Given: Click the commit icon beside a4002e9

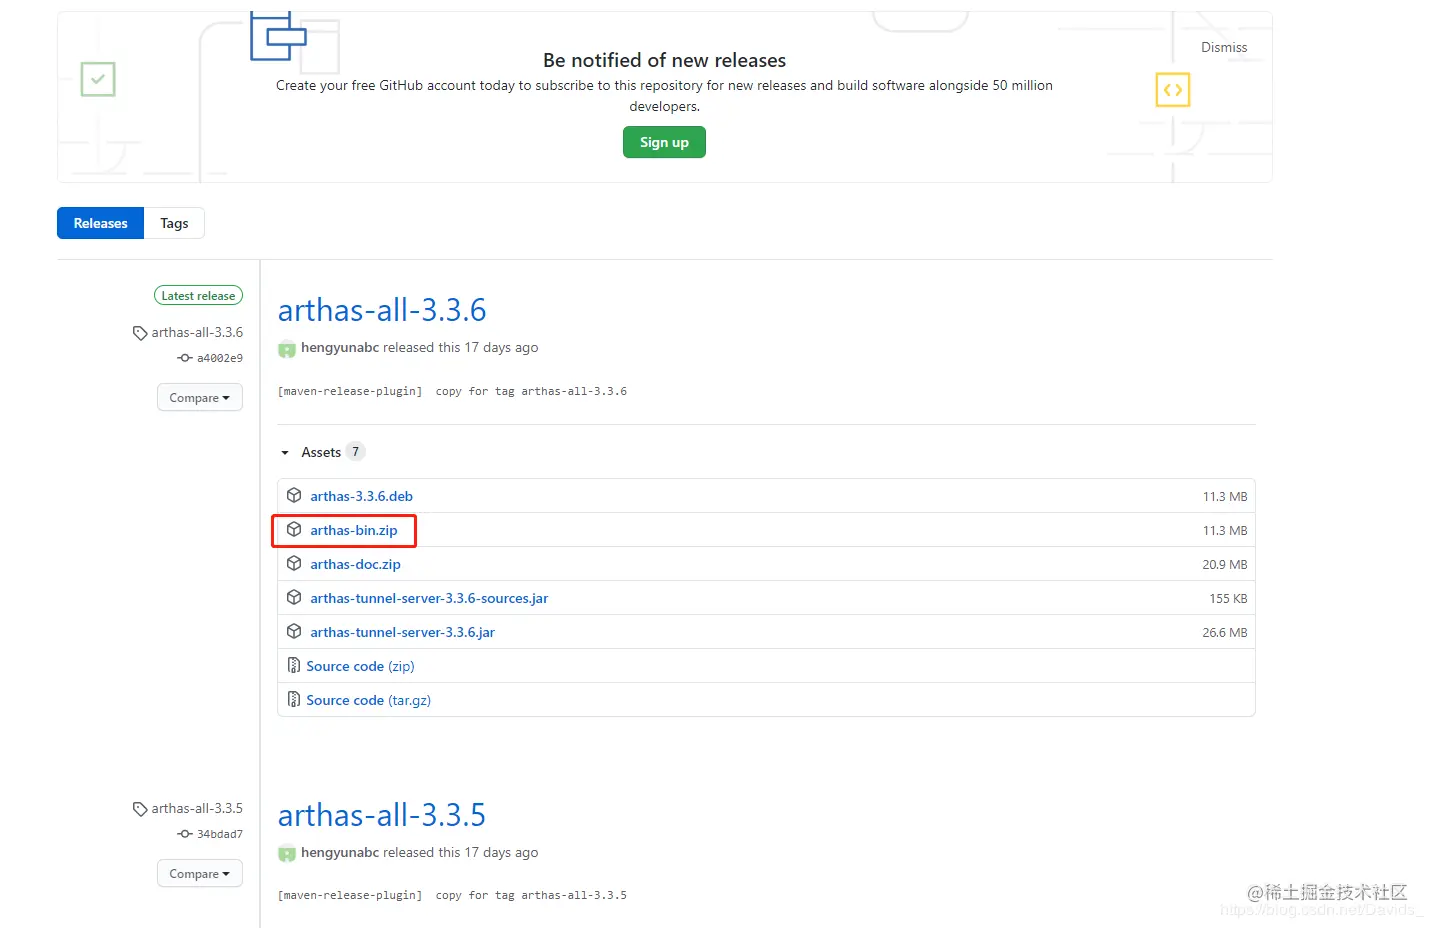Looking at the screenshot, I should click(185, 358).
